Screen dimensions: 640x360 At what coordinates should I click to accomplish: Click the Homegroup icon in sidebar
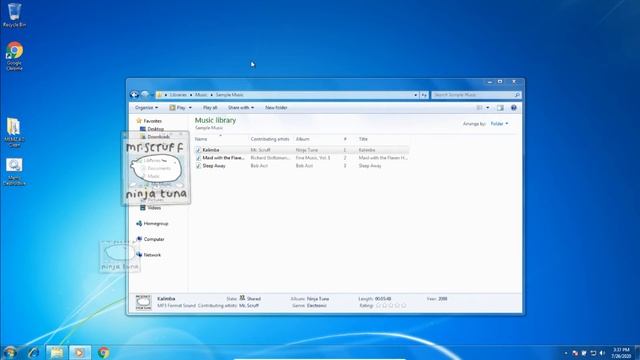(x=139, y=223)
